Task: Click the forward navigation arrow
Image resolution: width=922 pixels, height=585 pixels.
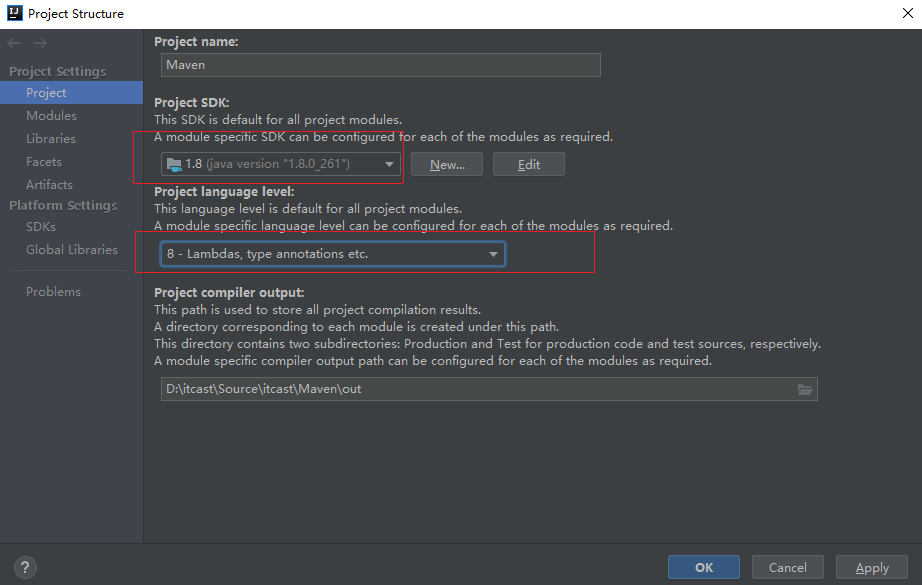Action: coord(40,43)
